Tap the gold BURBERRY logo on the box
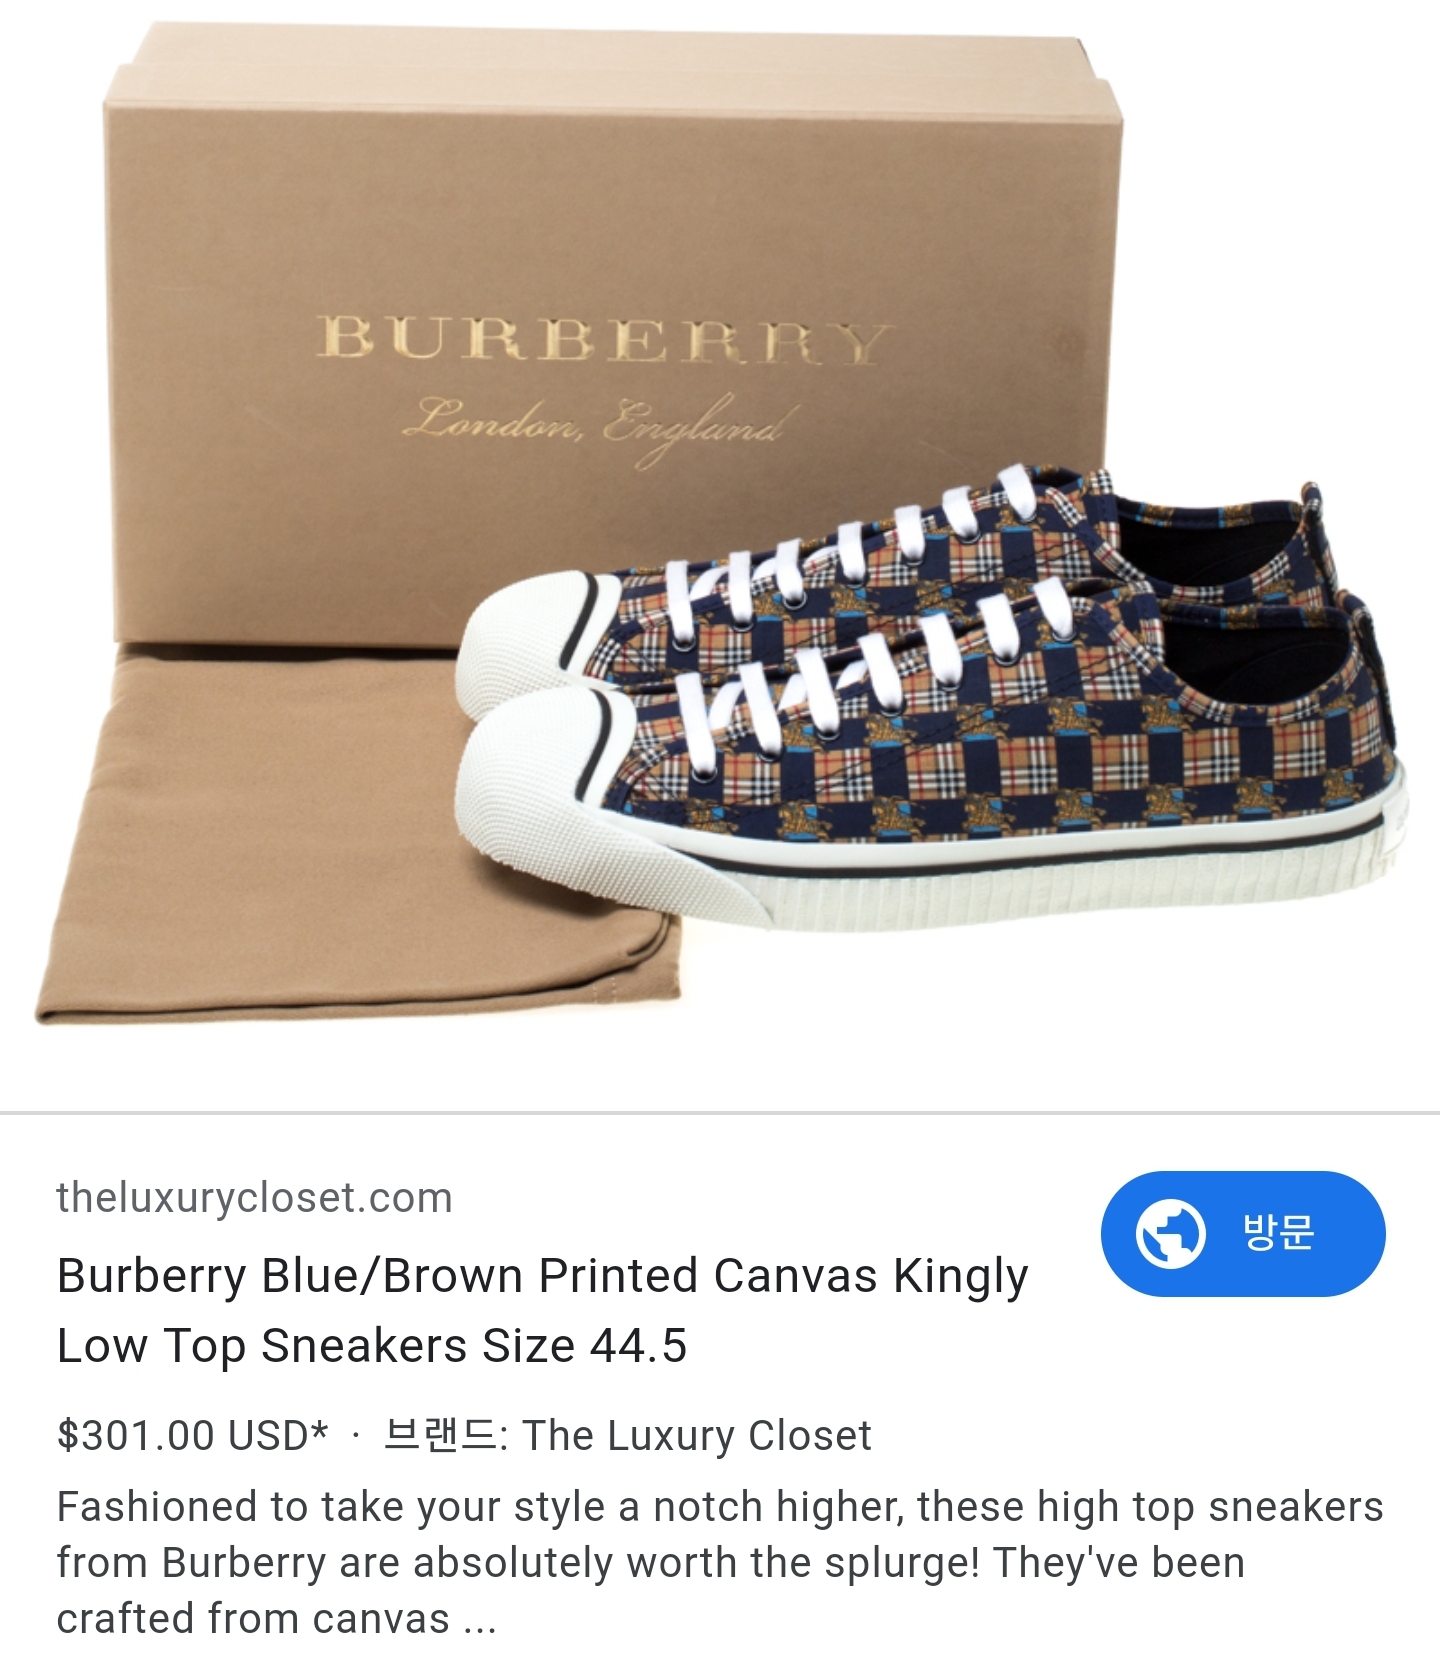Image resolution: width=1440 pixels, height=1667 pixels. coord(603,340)
